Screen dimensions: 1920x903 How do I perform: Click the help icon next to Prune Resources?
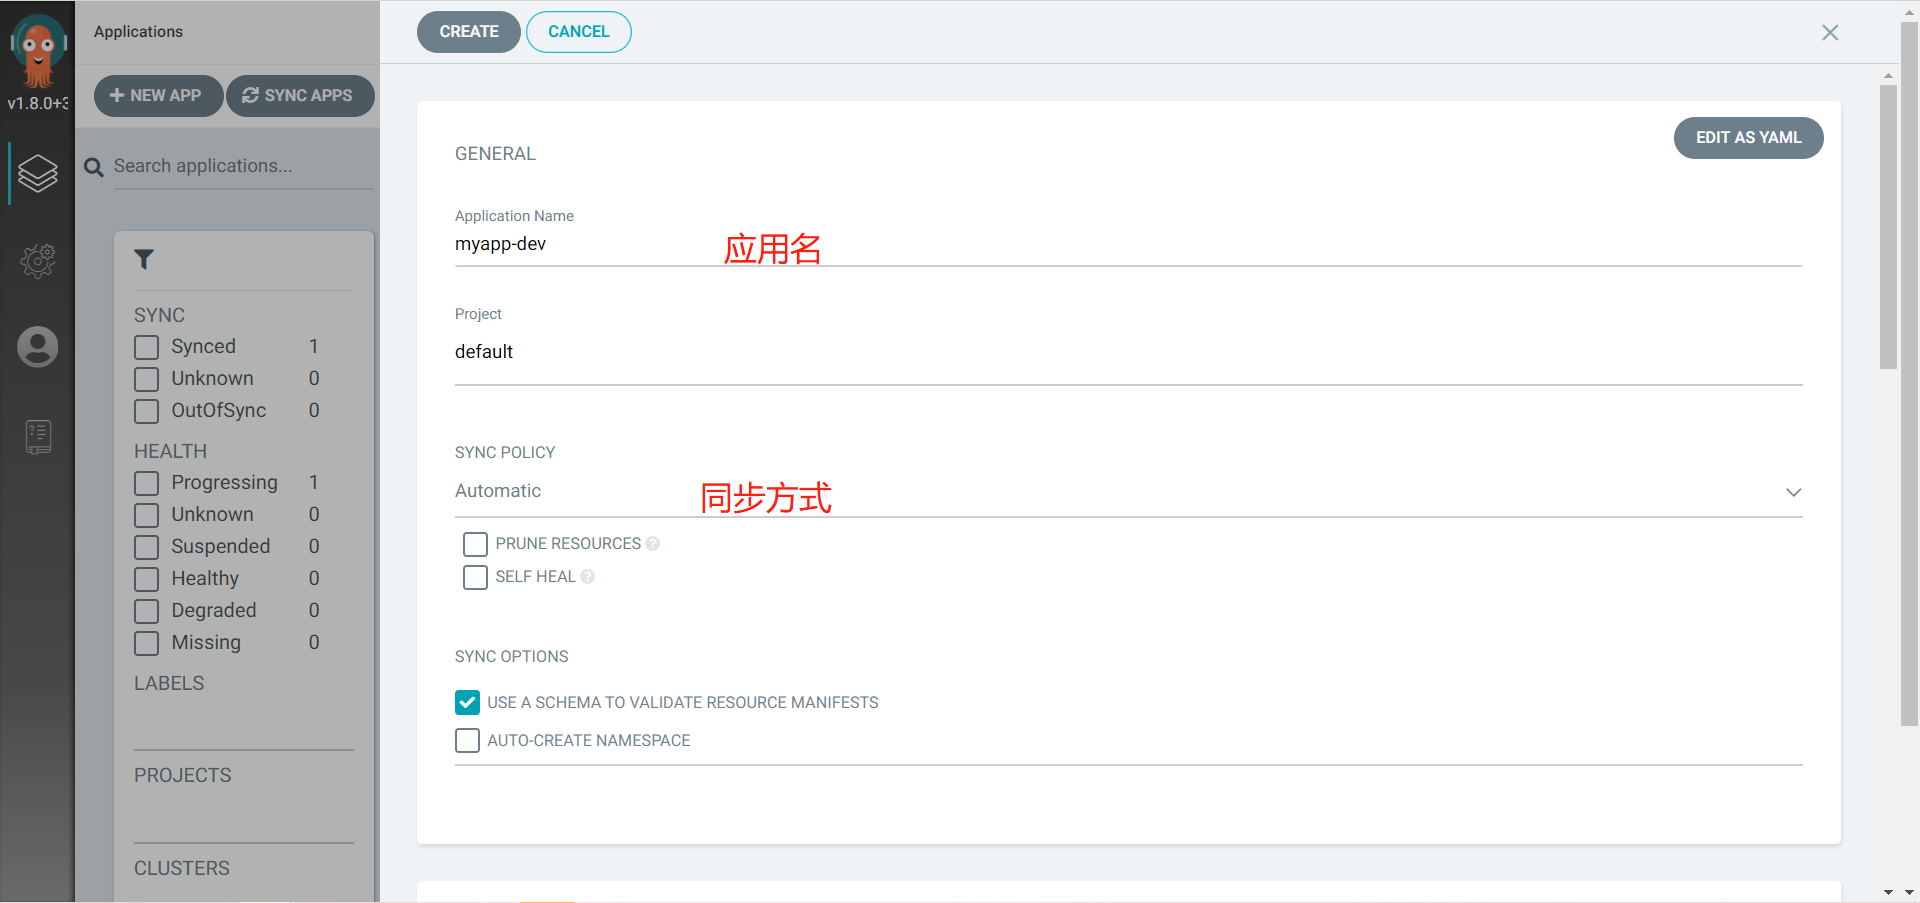[653, 544]
